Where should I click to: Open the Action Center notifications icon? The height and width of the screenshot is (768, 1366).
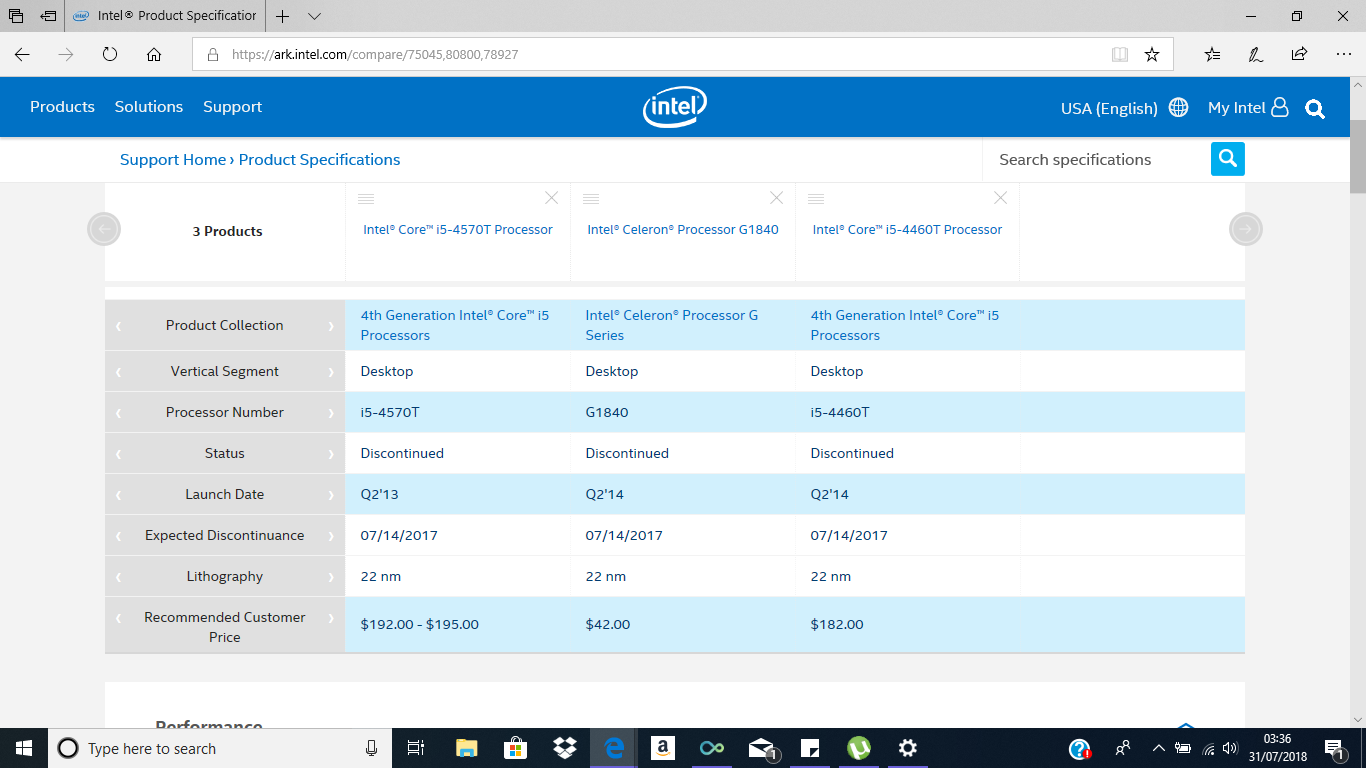(x=1335, y=748)
